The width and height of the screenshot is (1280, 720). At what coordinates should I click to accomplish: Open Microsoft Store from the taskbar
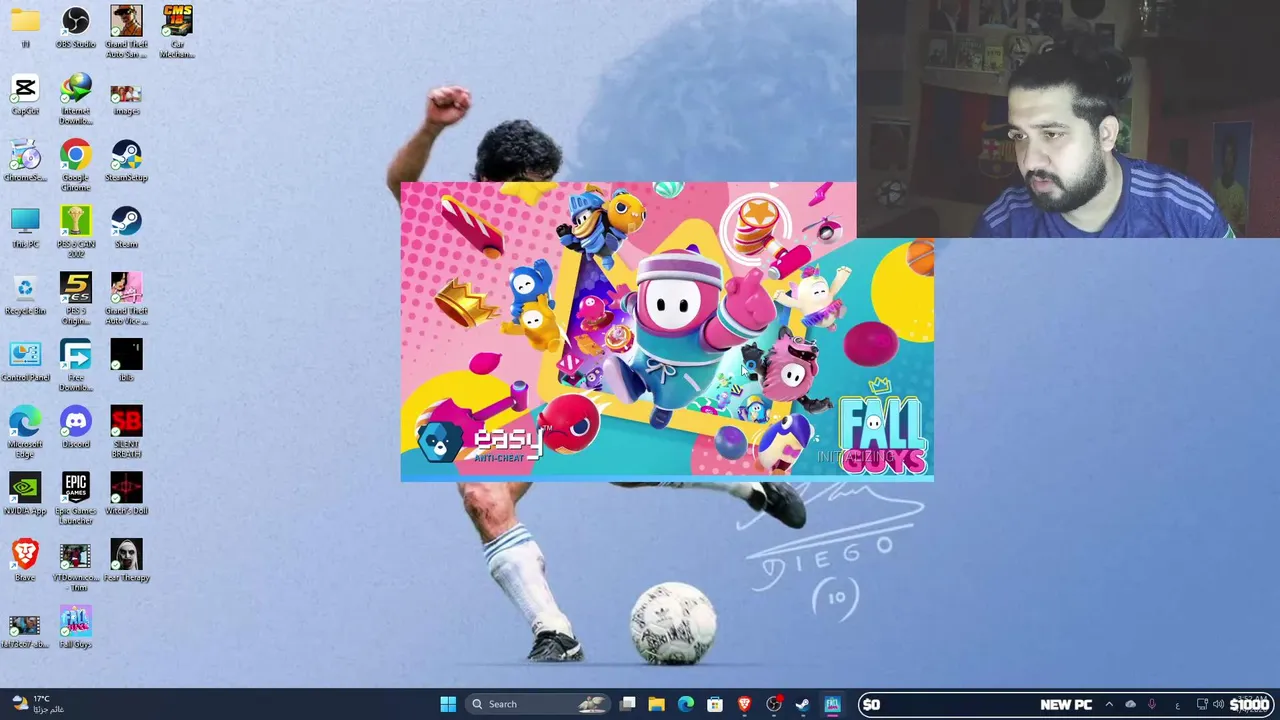point(715,704)
